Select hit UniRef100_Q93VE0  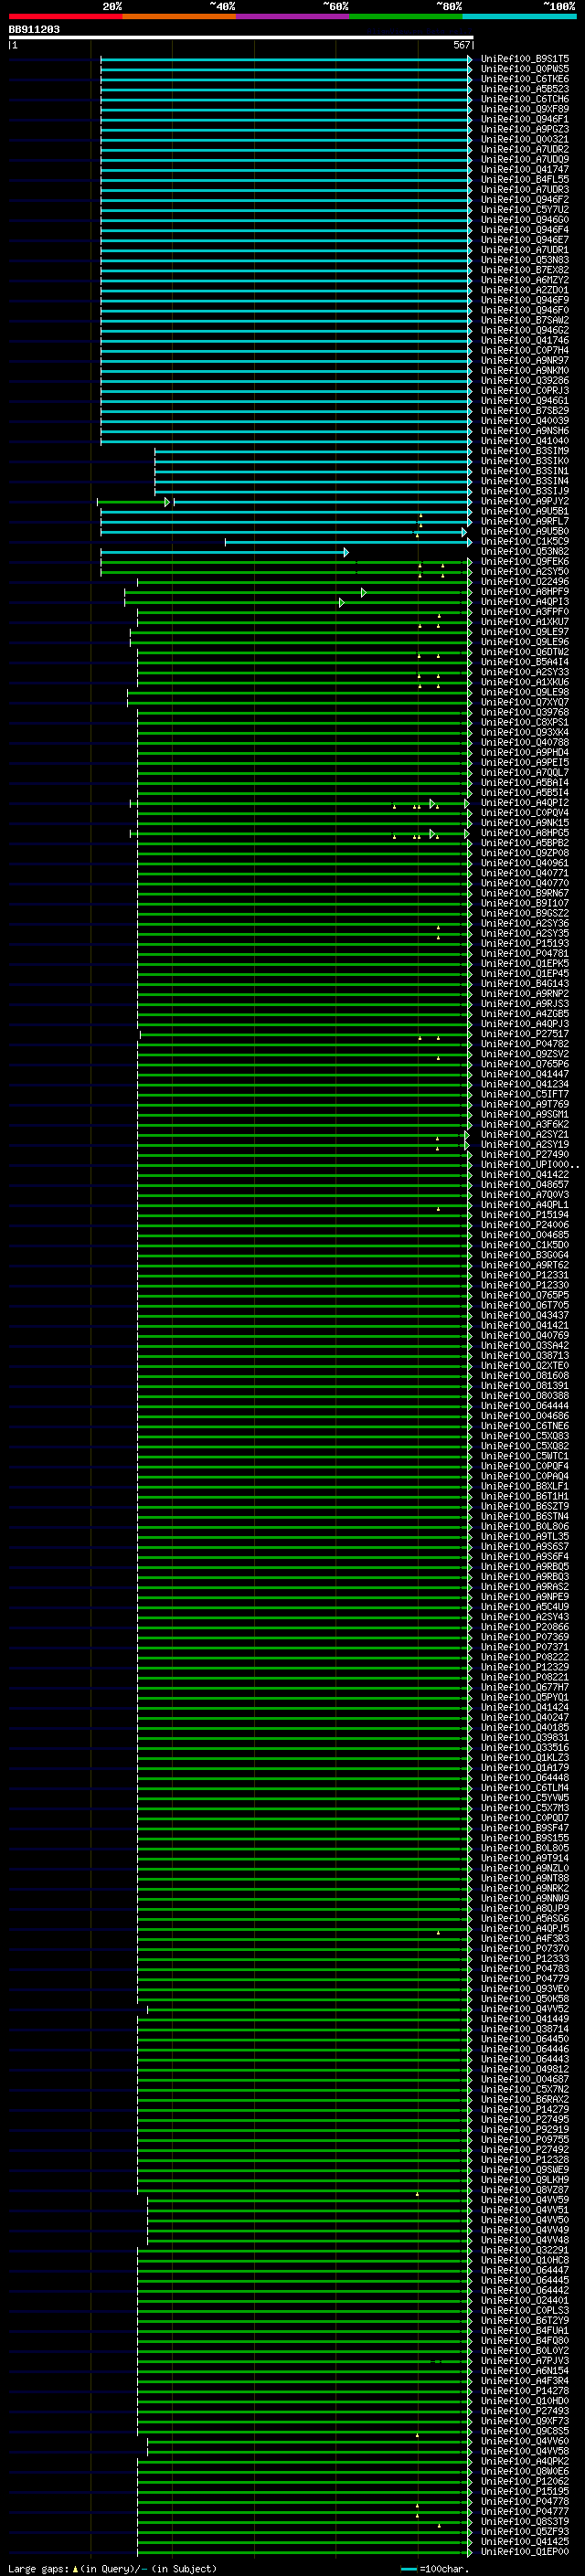[525, 1989]
